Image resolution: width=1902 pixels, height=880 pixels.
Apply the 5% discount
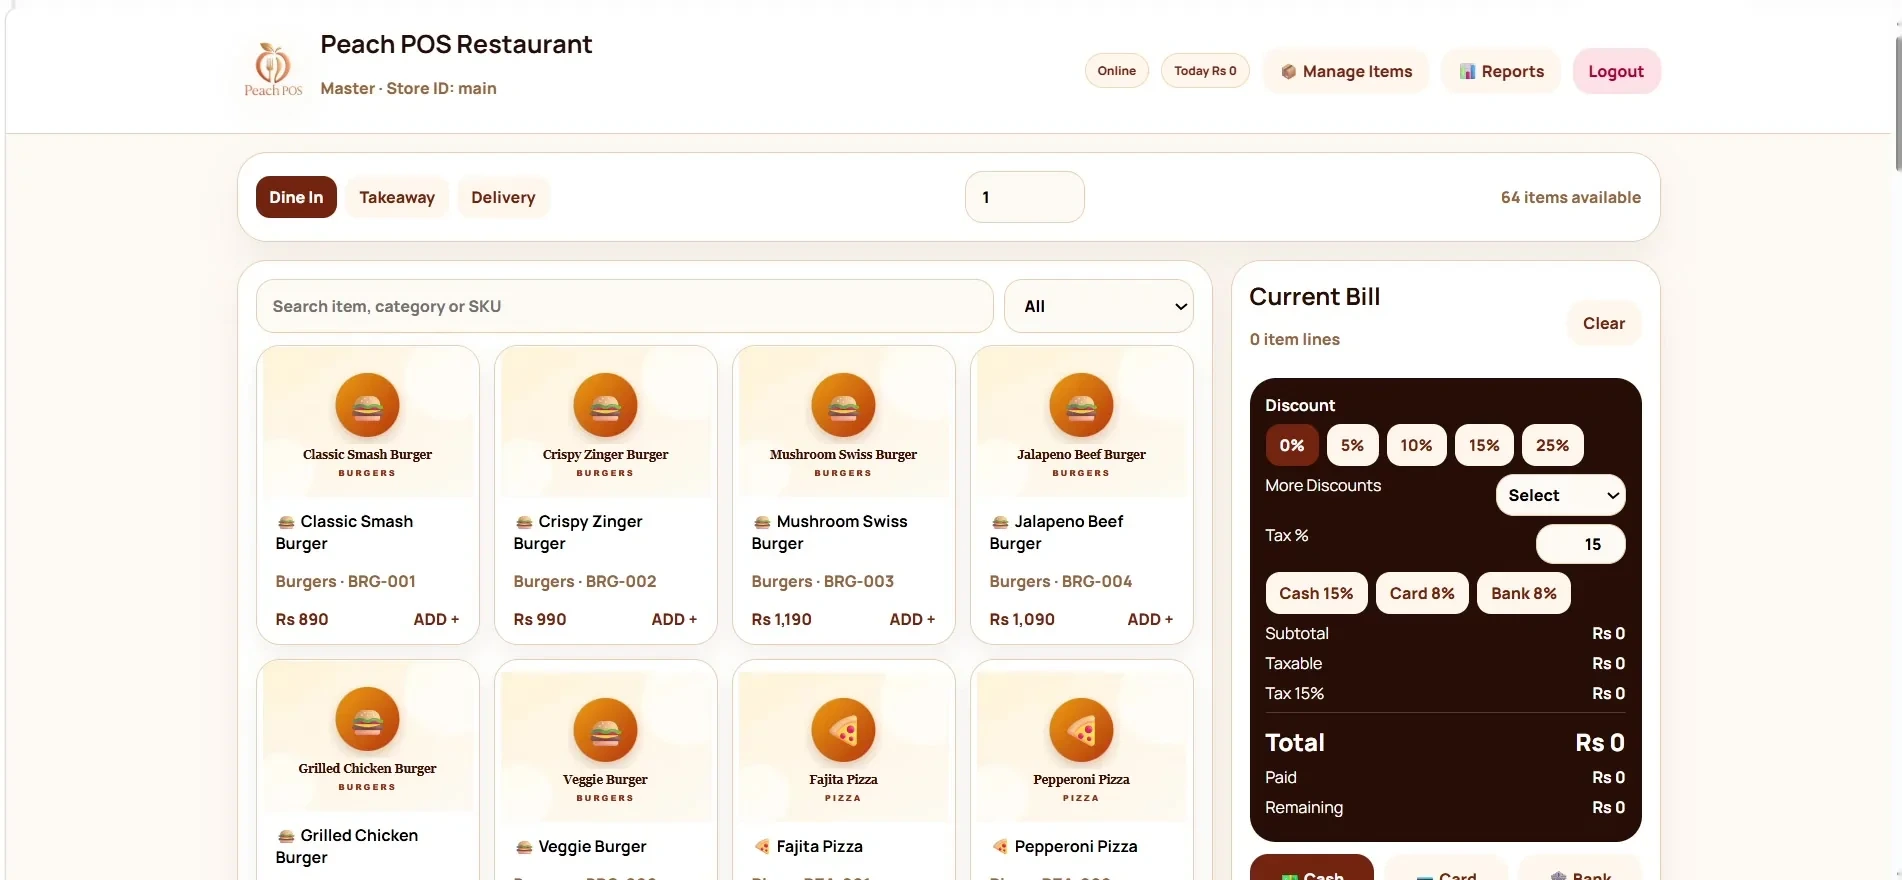pos(1352,445)
